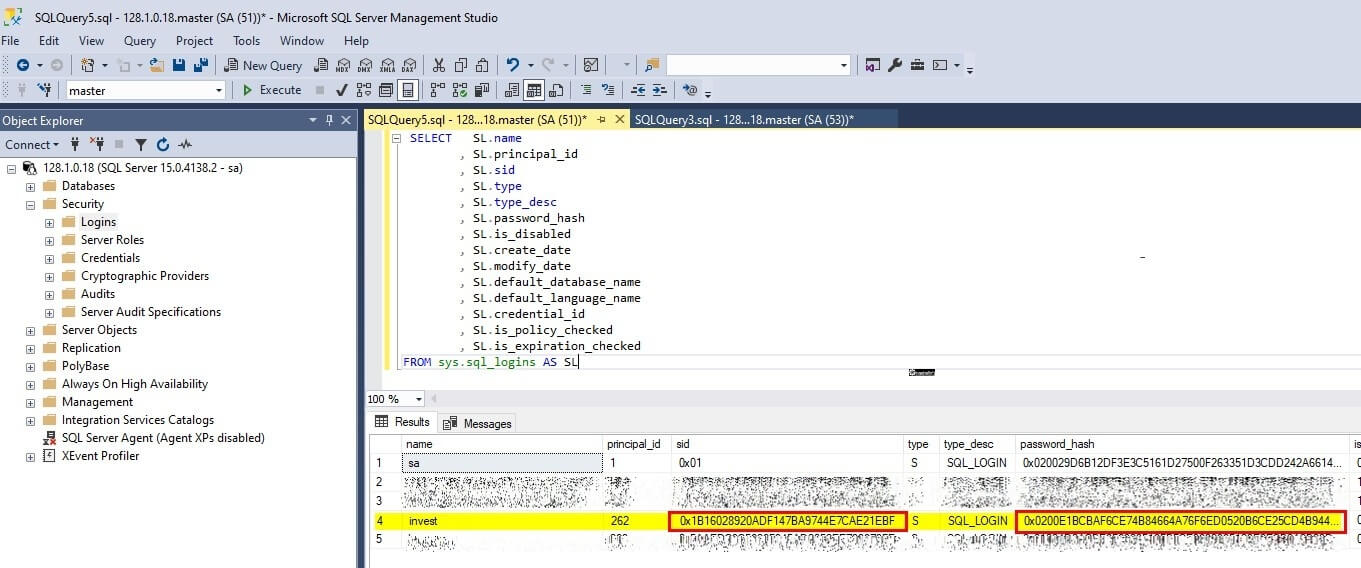This screenshot has width=1361, height=568.
Task: Open the File menu
Action: tap(11, 41)
